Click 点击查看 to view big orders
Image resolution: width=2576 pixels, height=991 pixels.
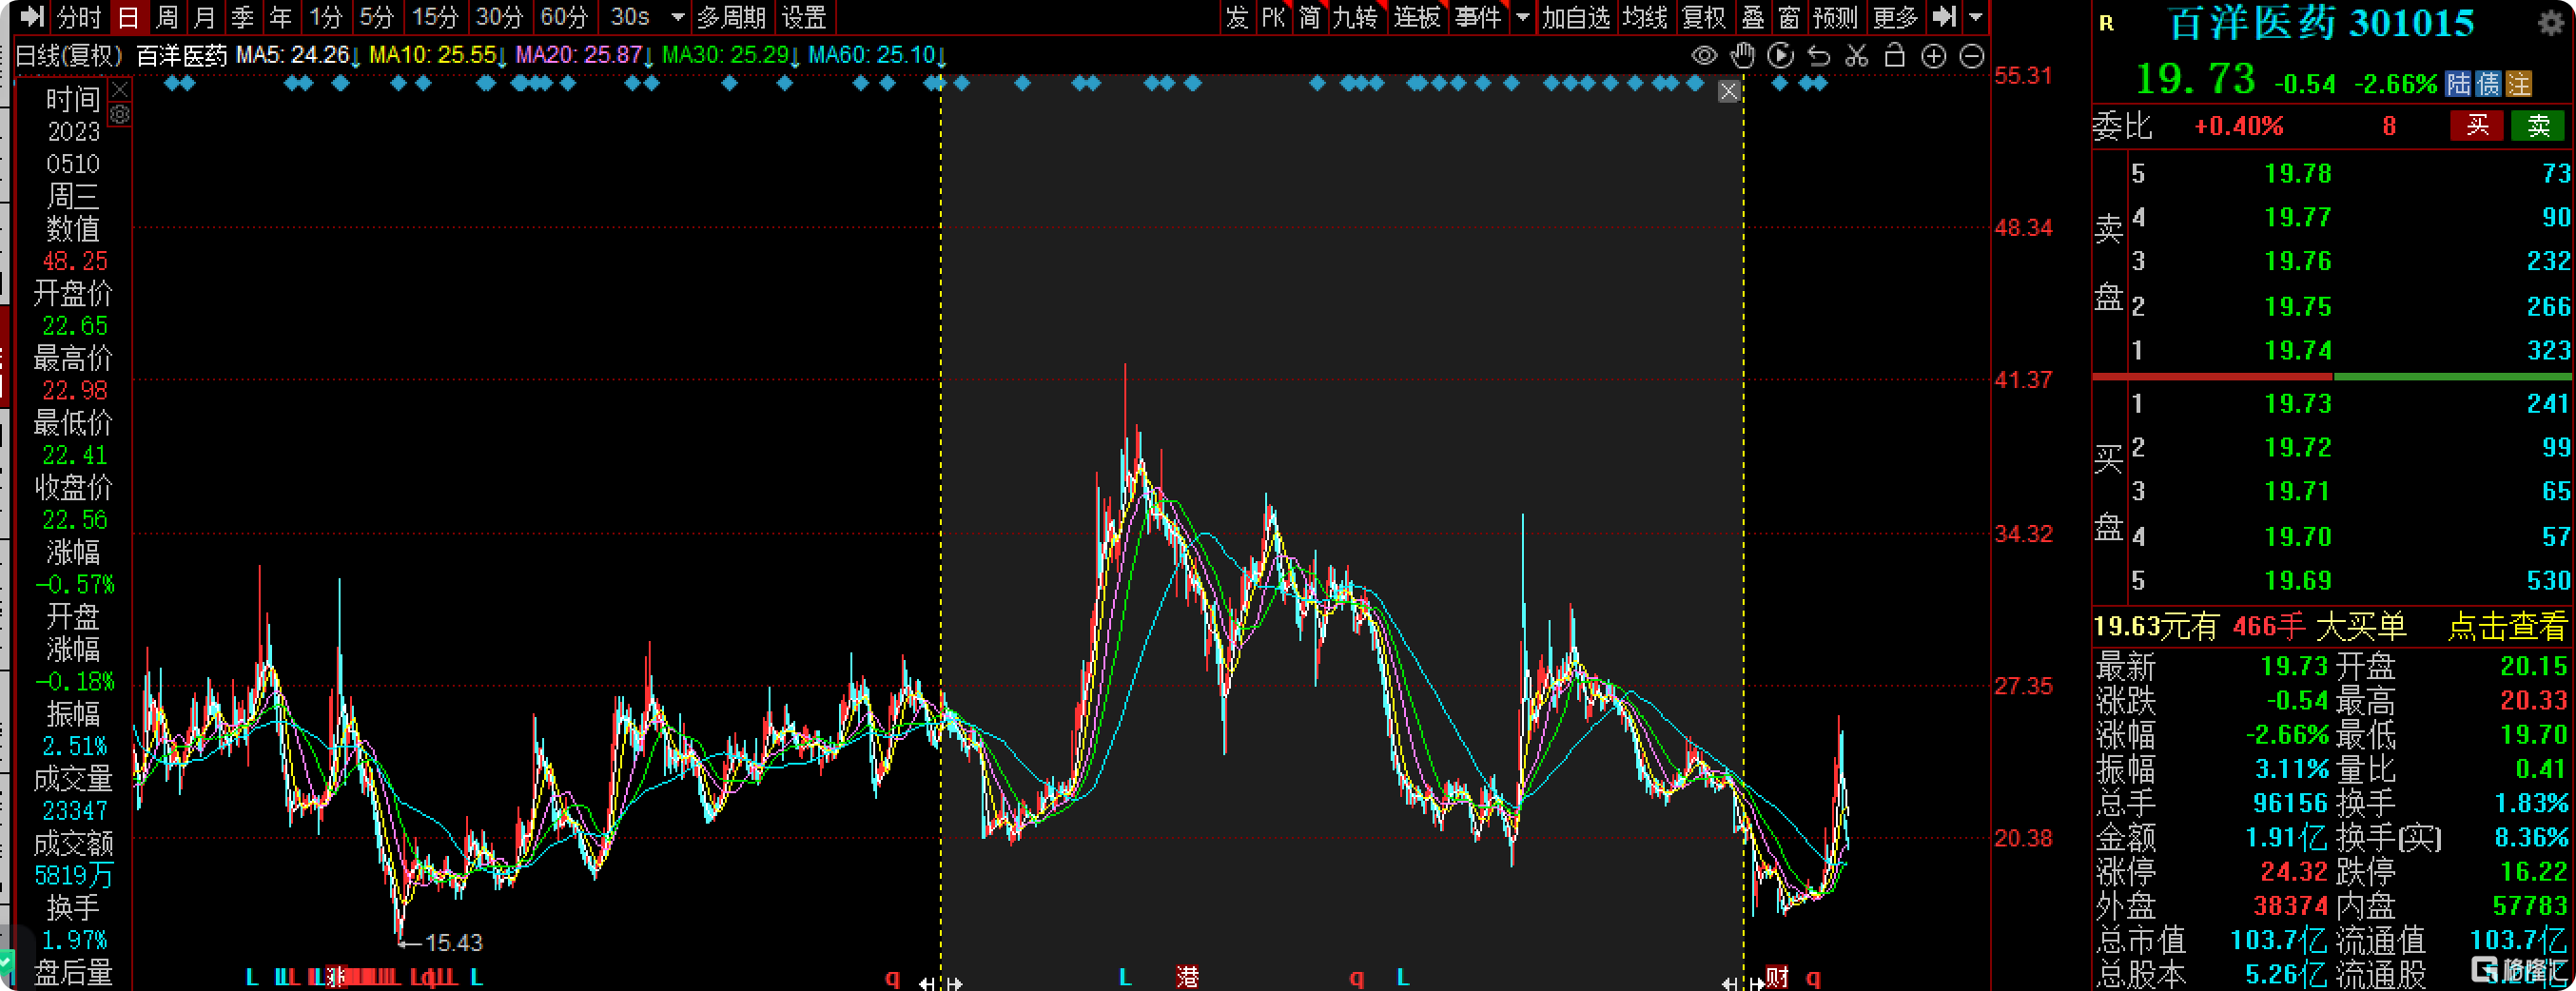(x=2507, y=626)
